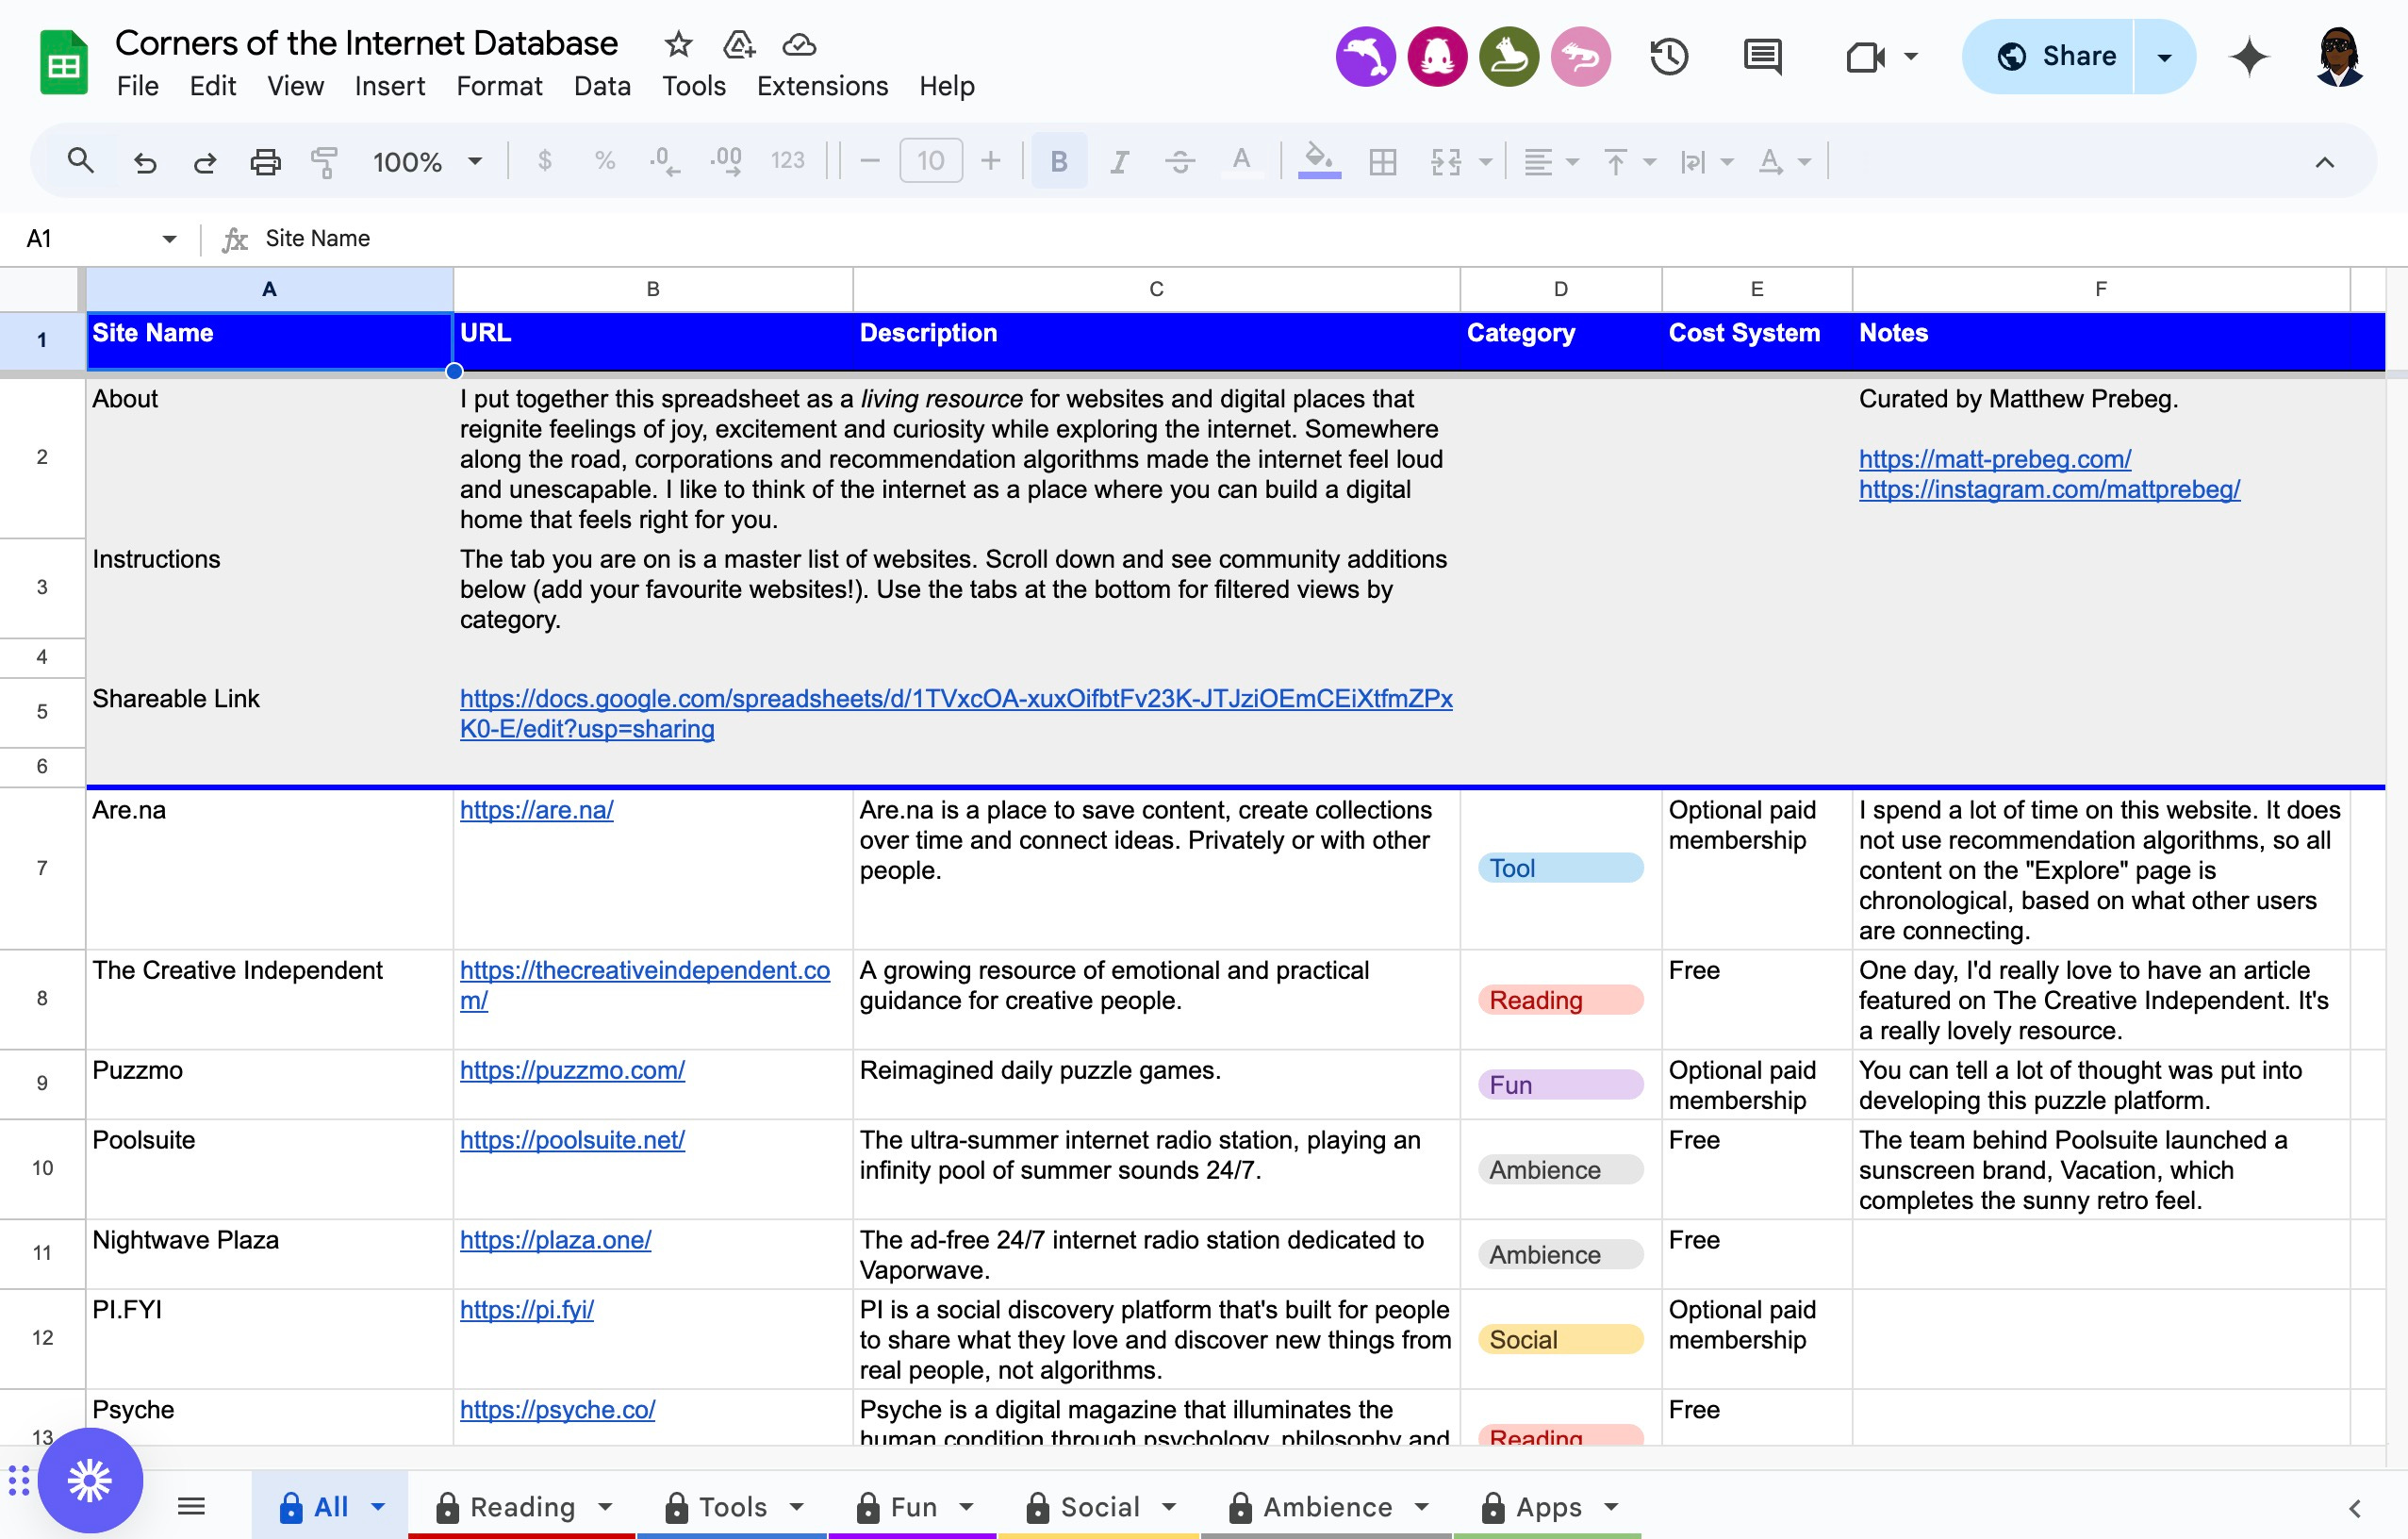Expand the Share options arrow
Viewport: 2408px width, 1539px height.
coord(2164,57)
